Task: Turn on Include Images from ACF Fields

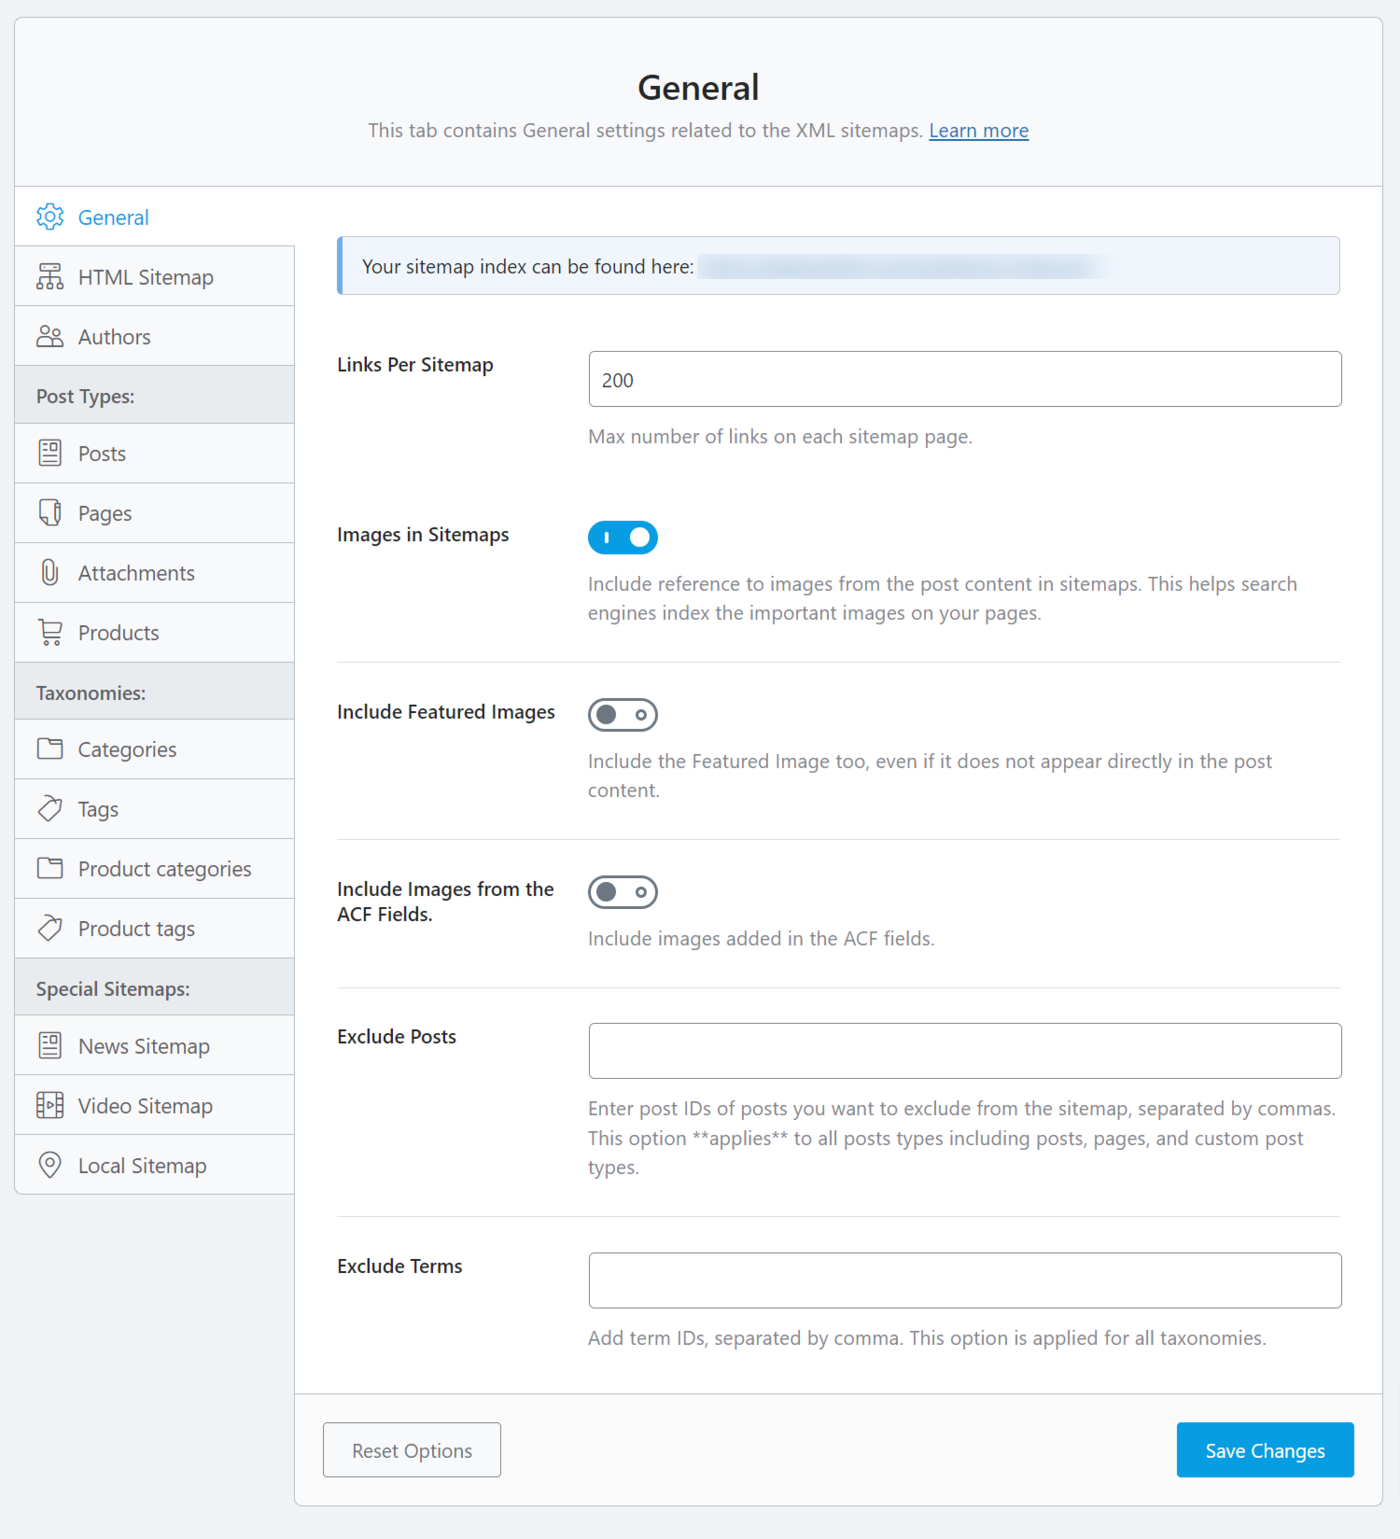Action: [x=622, y=892]
